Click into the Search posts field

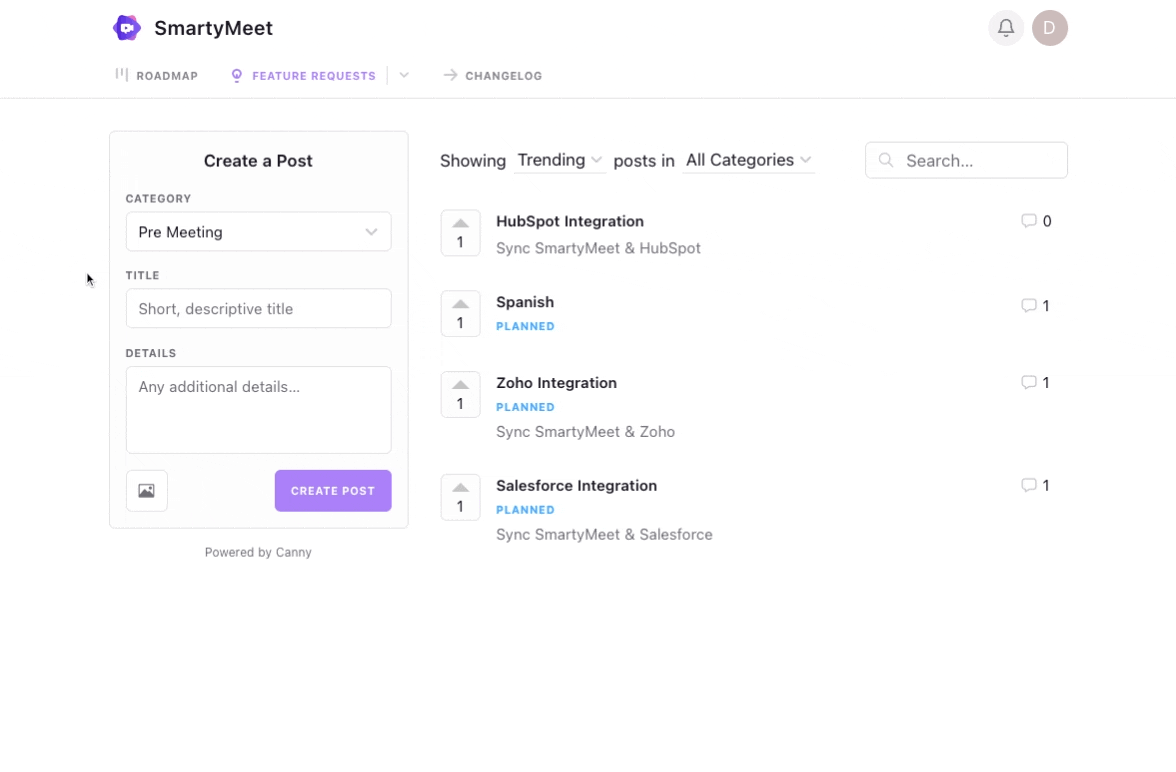(966, 161)
